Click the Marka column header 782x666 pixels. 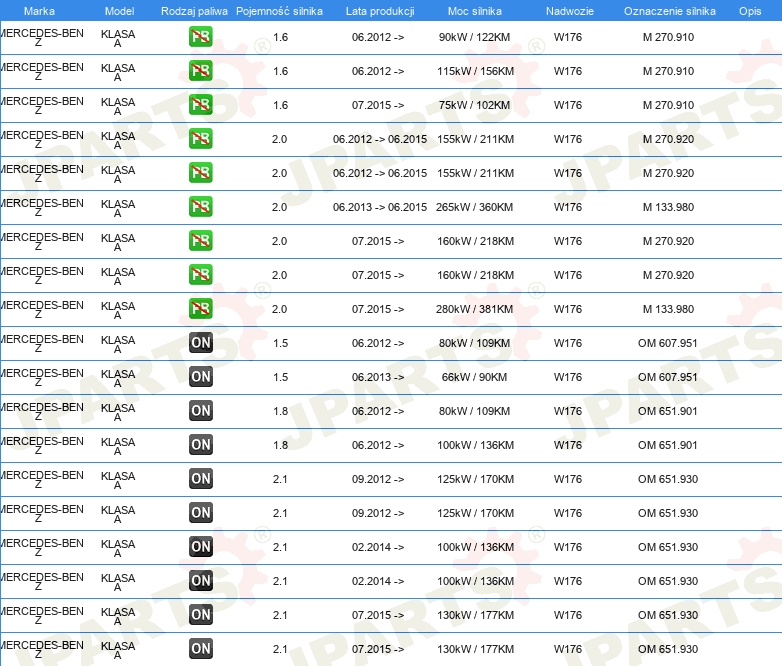pos(39,10)
